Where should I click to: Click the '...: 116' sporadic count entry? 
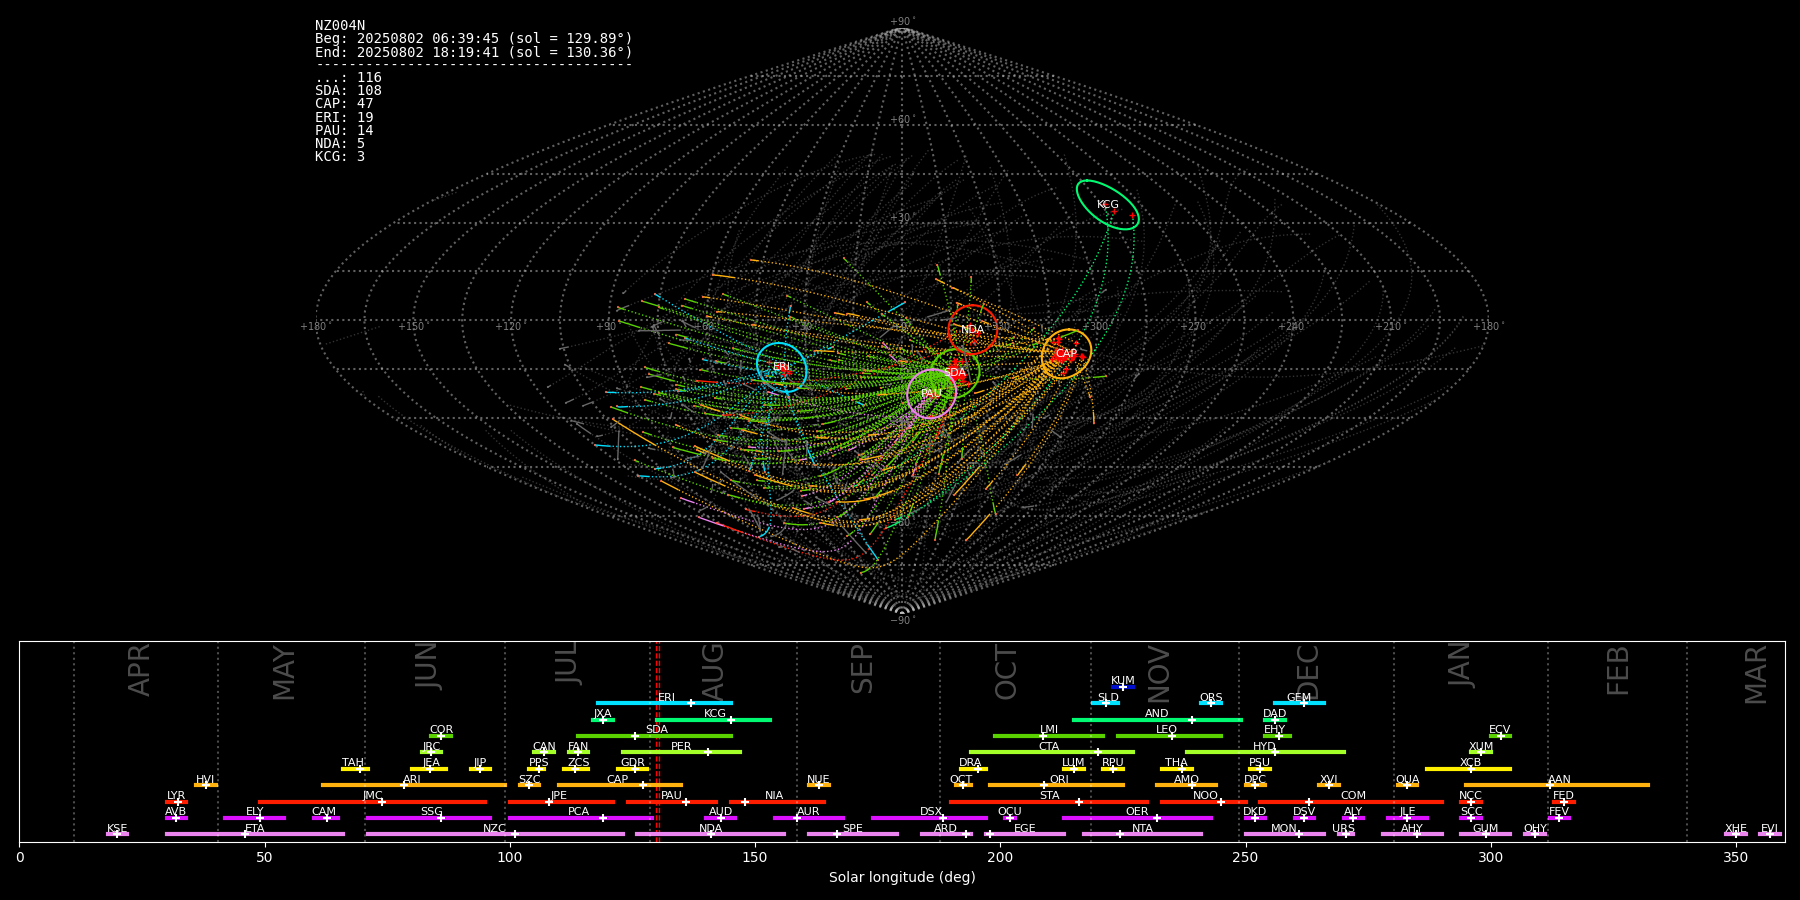(348, 78)
